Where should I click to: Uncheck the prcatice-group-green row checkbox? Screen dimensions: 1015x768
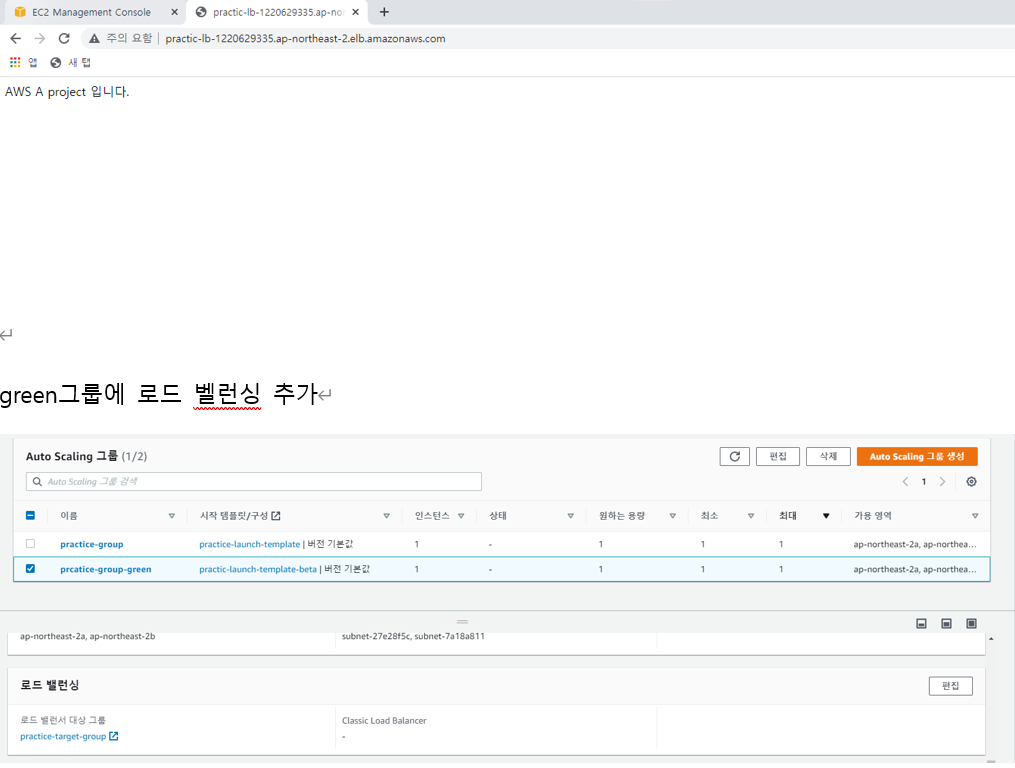tap(30, 569)
